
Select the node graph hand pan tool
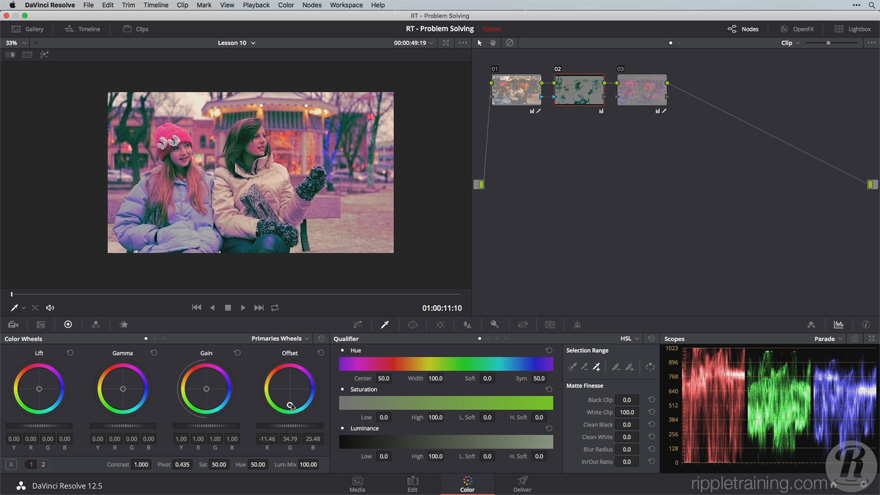click(x=493, y=43)
